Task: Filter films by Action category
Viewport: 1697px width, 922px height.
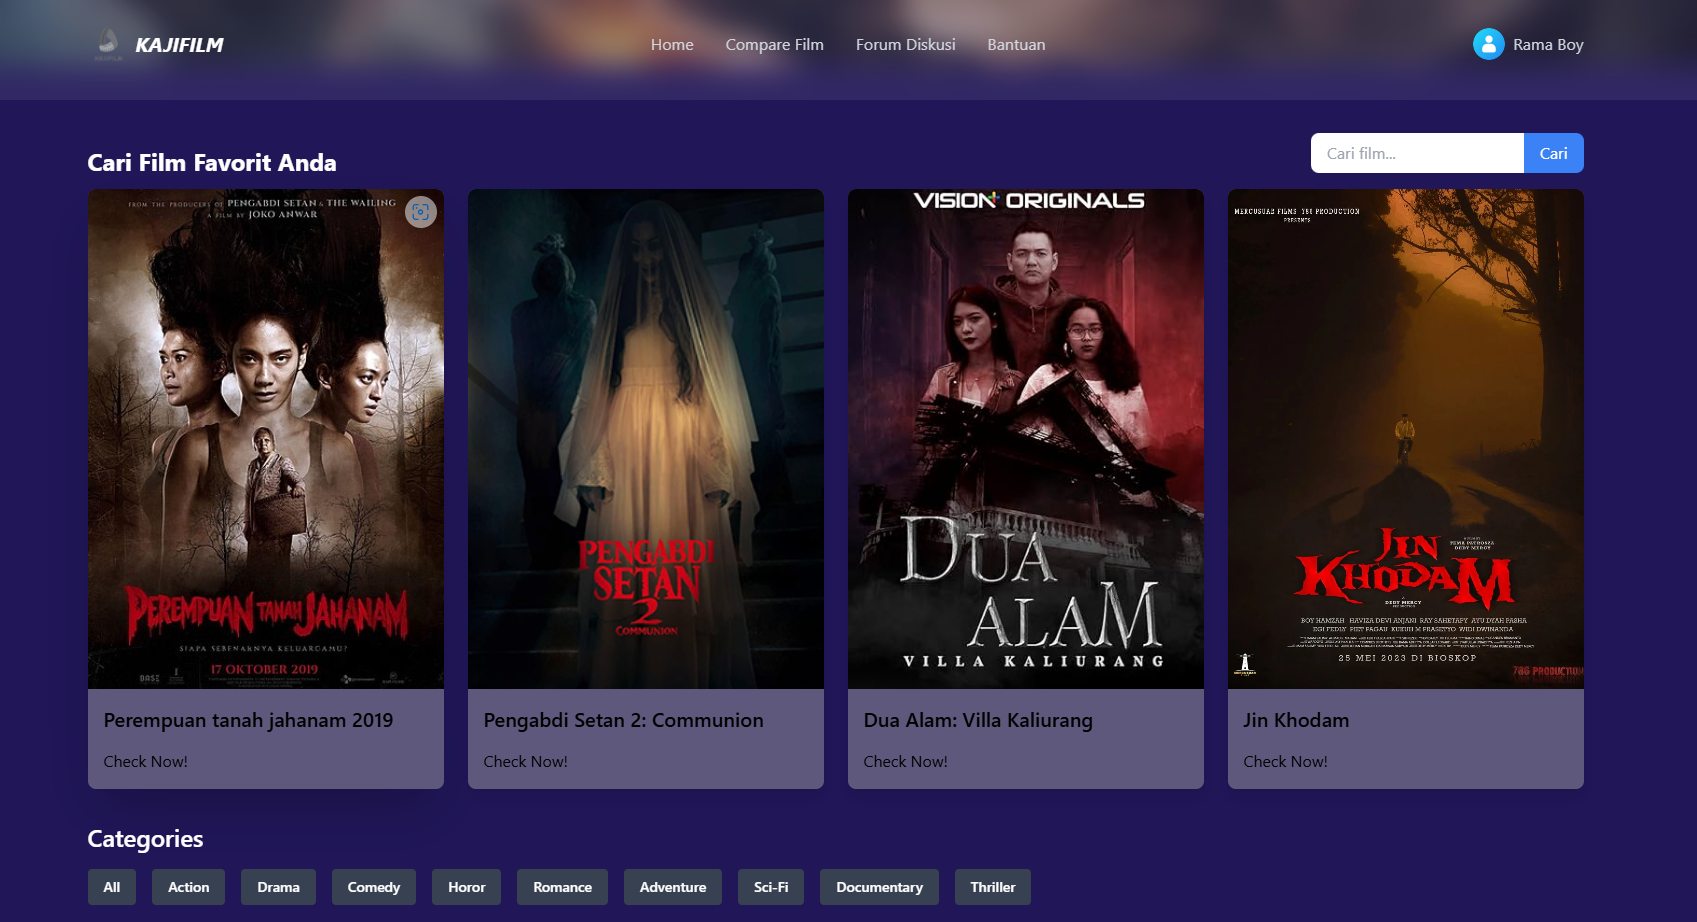Action: pos(188,887)
